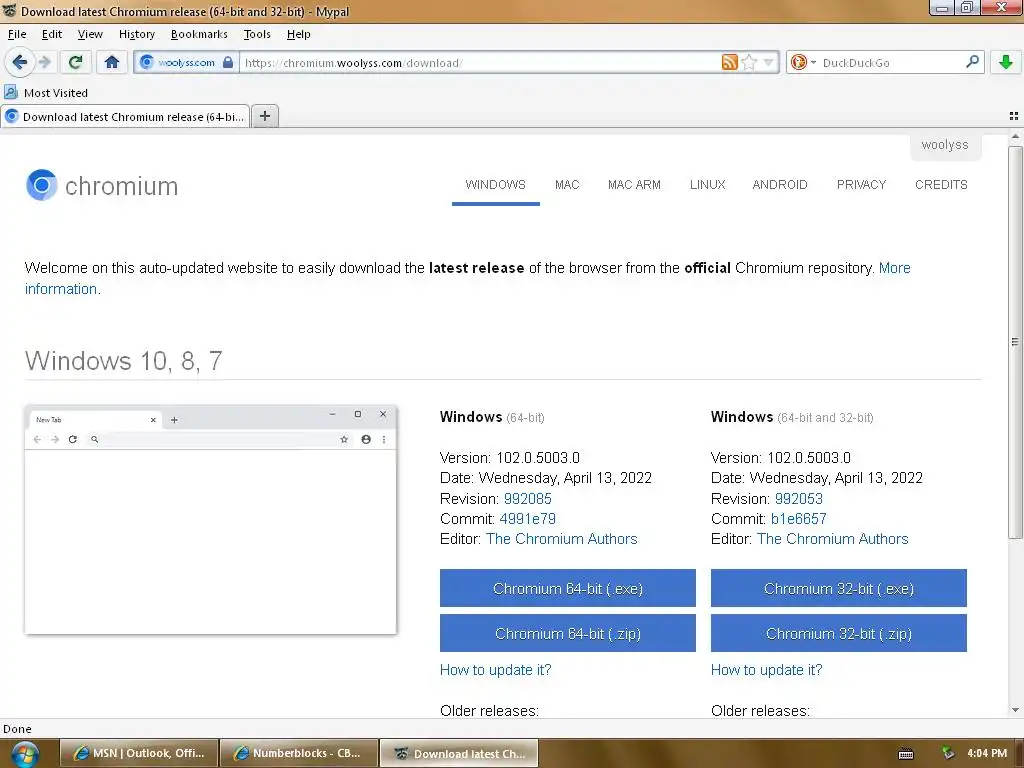Image resolution: width=1024 pixels, height=768 pixels.
Task: Click the Most Visited bookmarks icon
Action: tap(11, 92)
